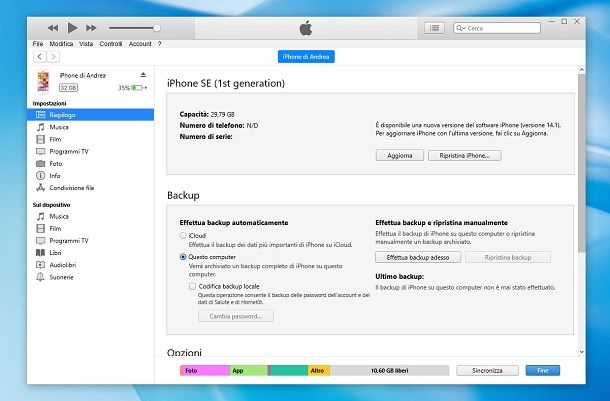The height and width of the screenshot is (401, 610).
Task: Enable Codifica backup locale checkbox
Action: 192,286
